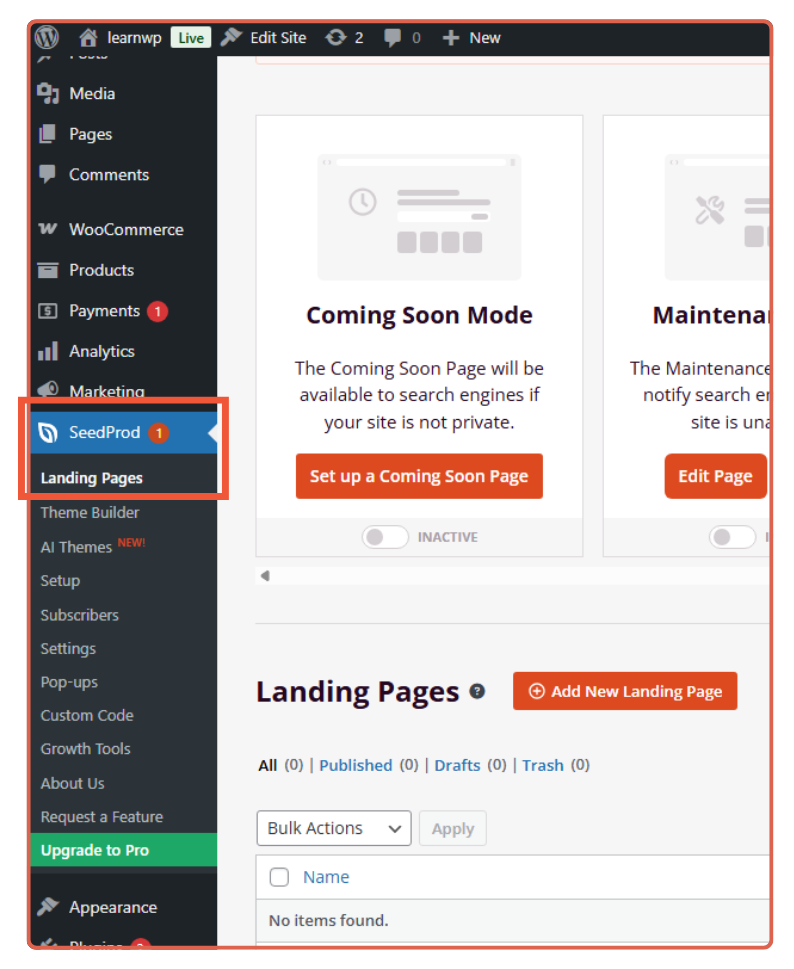Check the select-all checkbox beside Name

(x=280, y=877)
